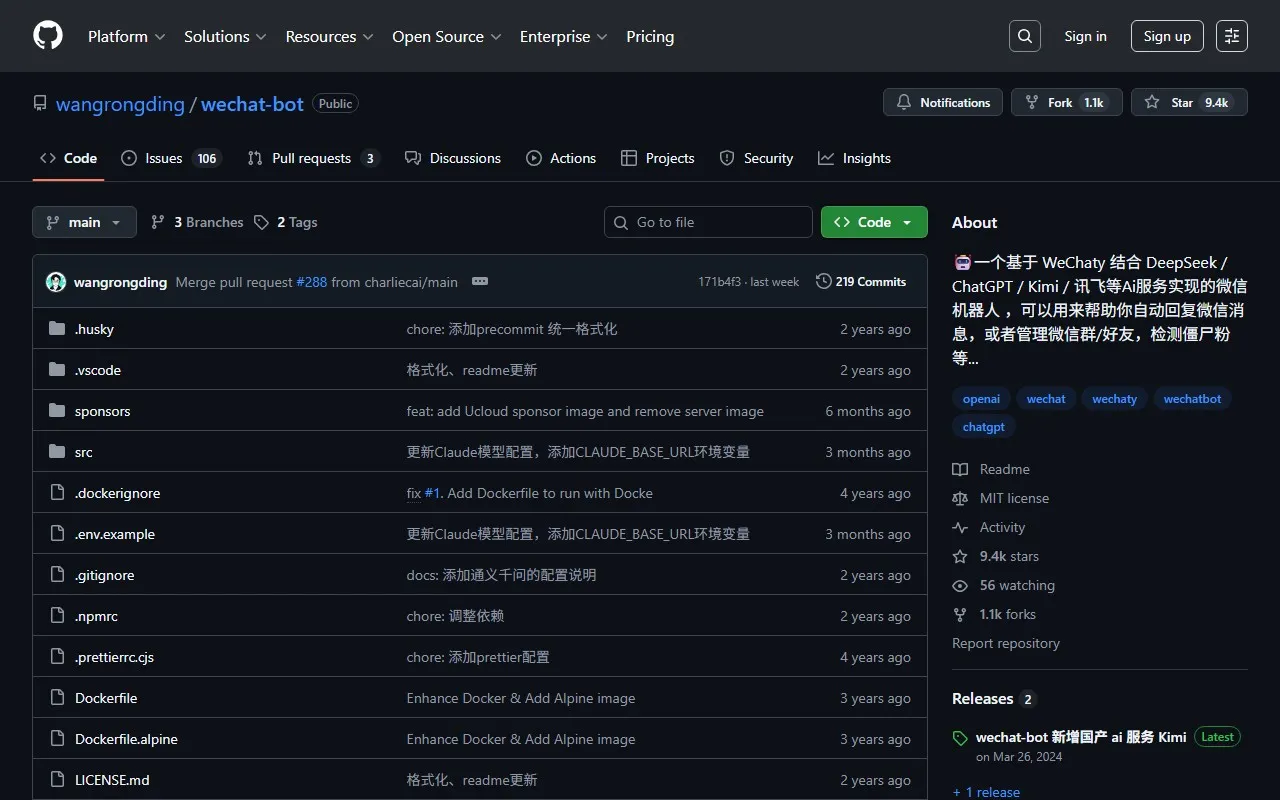Image resolution: width=1280 pixels, height=800 pixels.
Task: Click the GitHub logo icon
Action: click(47, 36)
